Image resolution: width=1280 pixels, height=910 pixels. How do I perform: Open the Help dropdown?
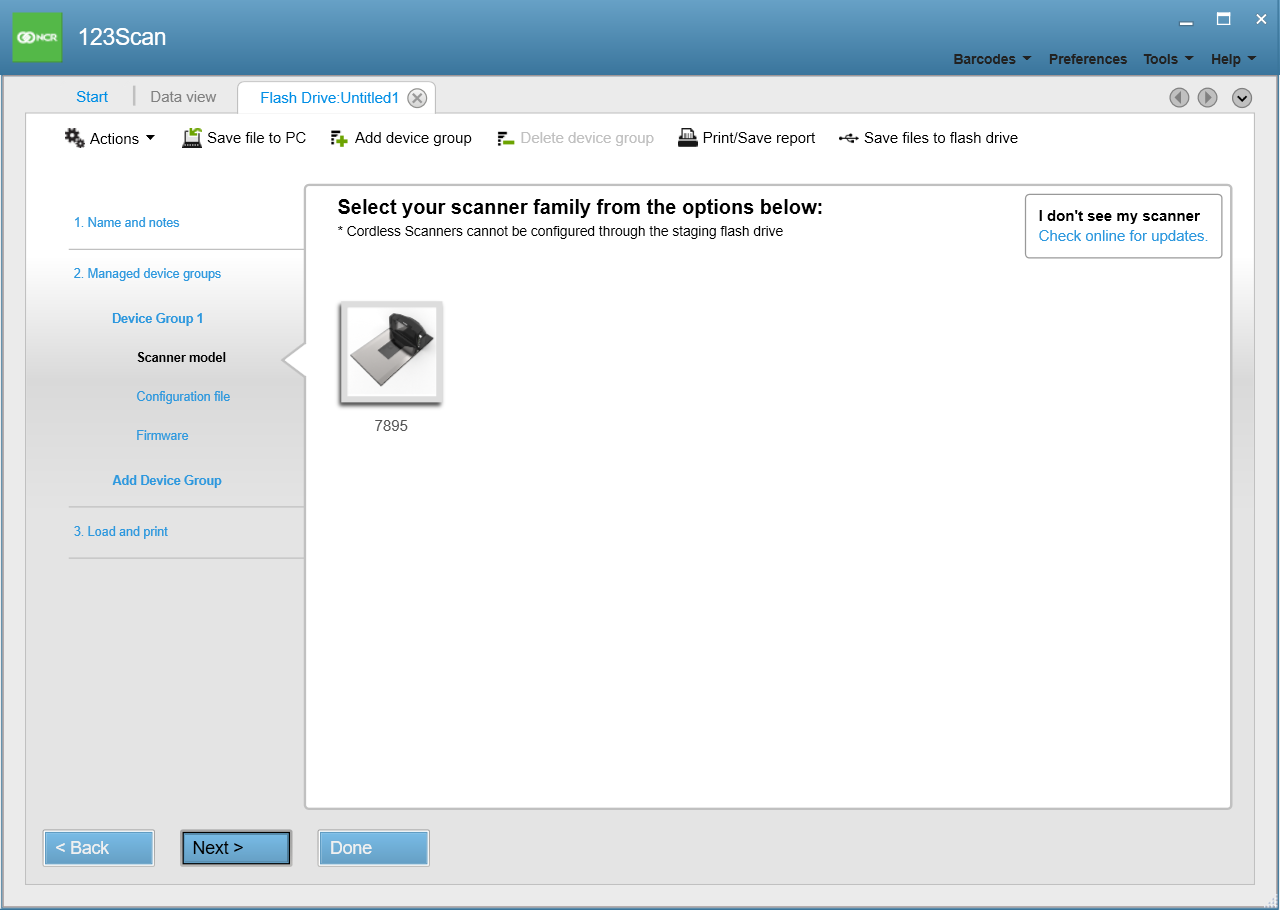[1231, 59]
